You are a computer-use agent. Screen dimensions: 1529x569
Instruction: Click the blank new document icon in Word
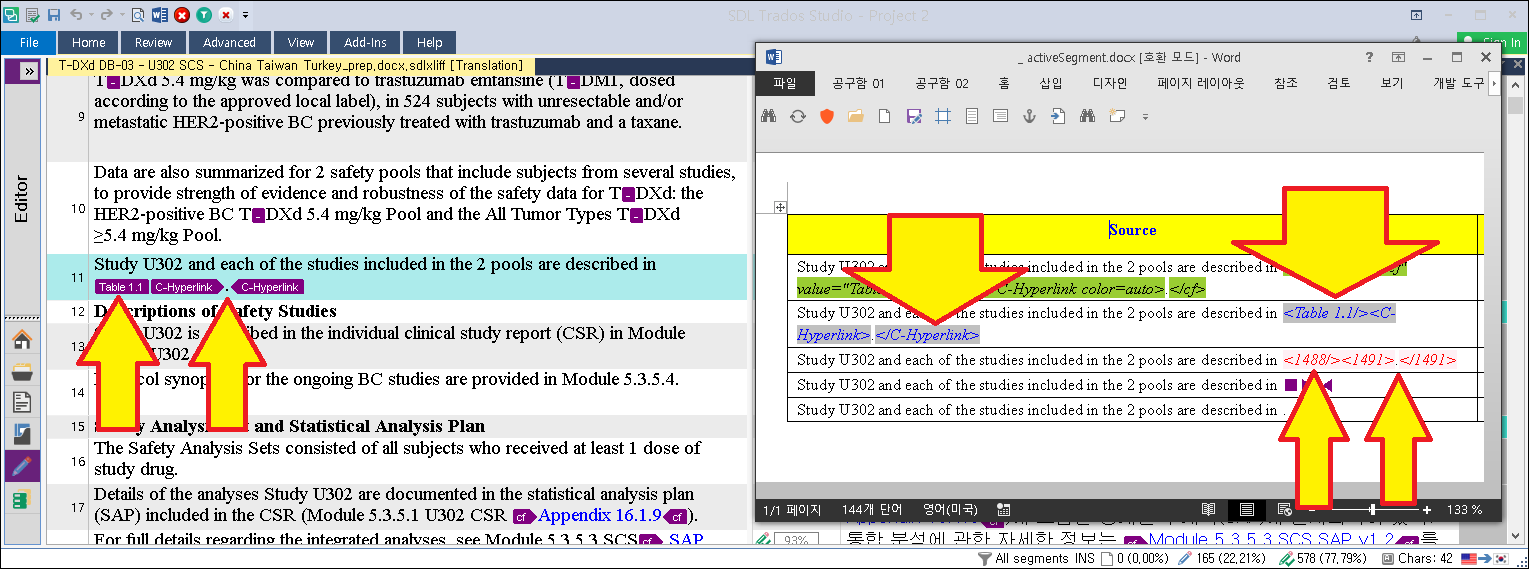[x=884, y=116]
